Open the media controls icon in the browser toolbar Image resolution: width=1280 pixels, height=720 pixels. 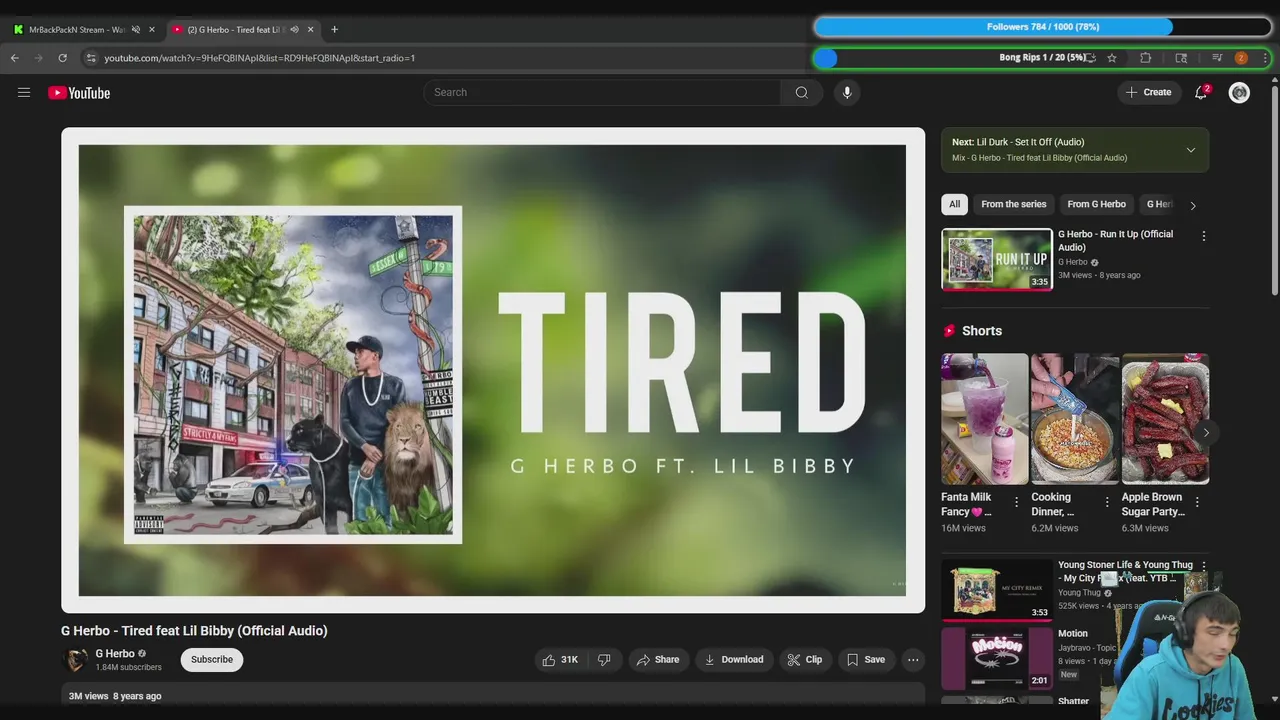click(x=1217, y=58)
